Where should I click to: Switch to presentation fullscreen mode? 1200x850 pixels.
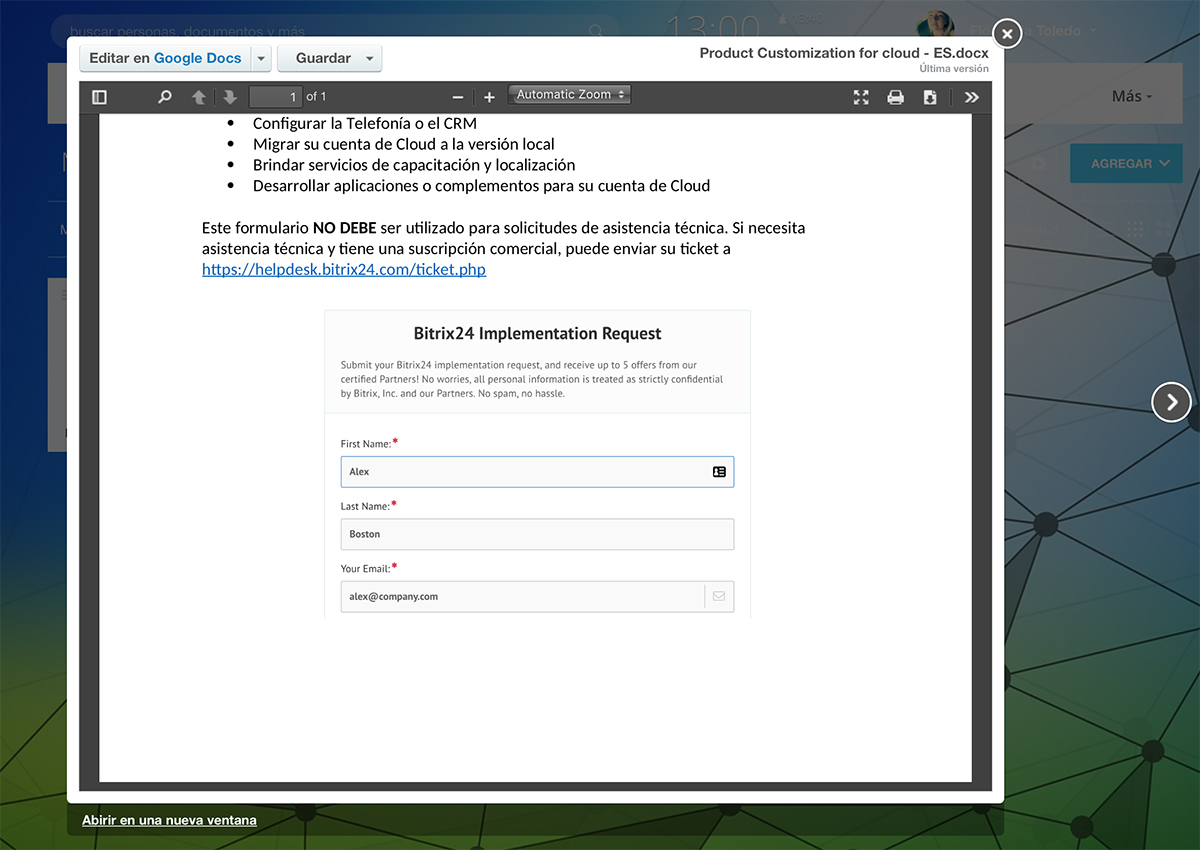pos(861,97)
